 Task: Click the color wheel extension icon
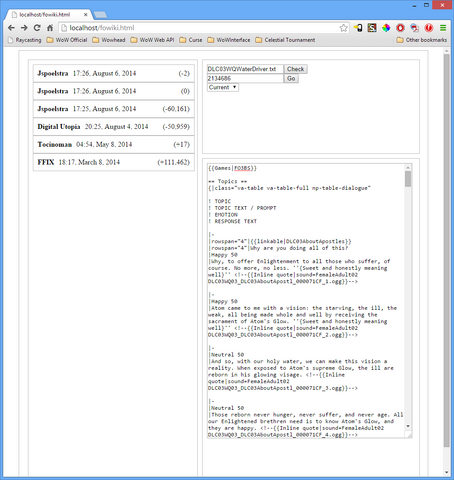(386, 28)
